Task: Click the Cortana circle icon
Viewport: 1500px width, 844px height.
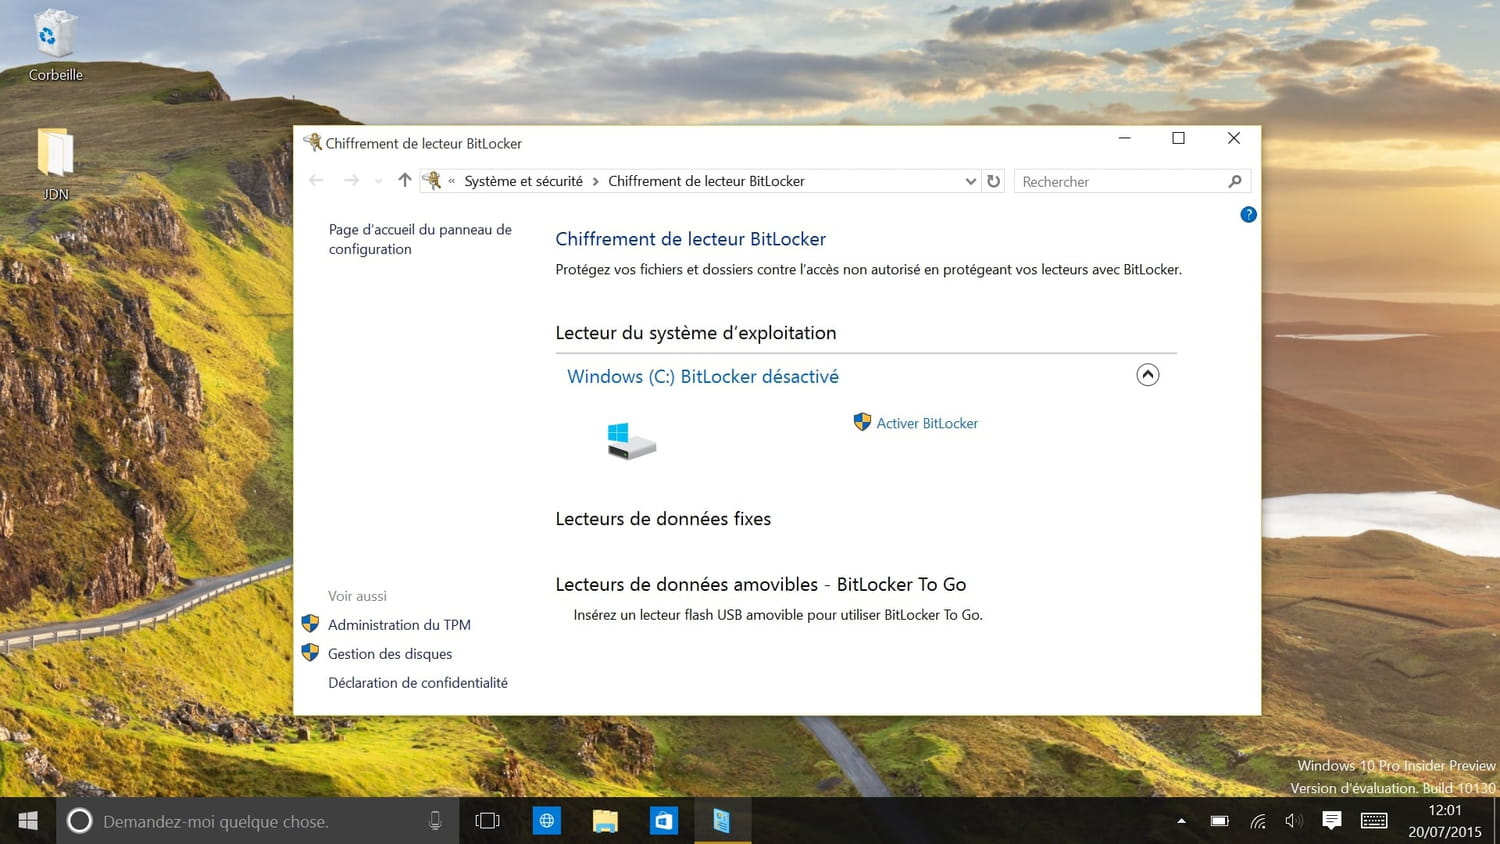Action: pyautogui.click(x=79, y=821)
